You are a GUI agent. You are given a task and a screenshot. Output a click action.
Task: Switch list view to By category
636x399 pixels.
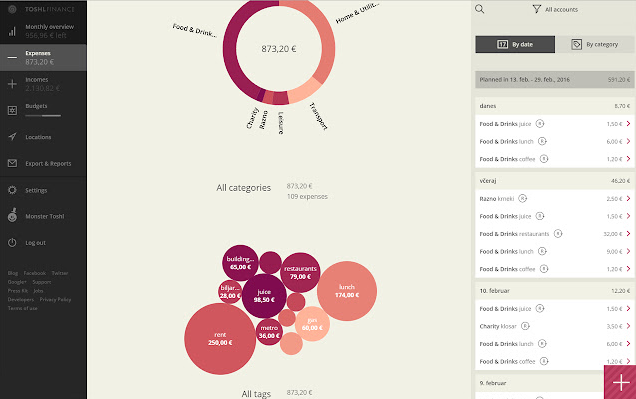point(595,44)
